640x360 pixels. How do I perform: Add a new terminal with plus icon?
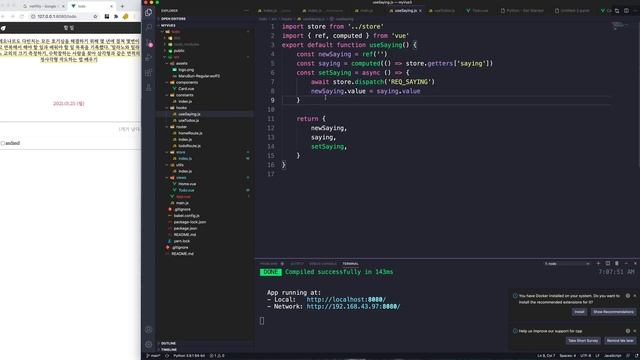tap(598, 264)
